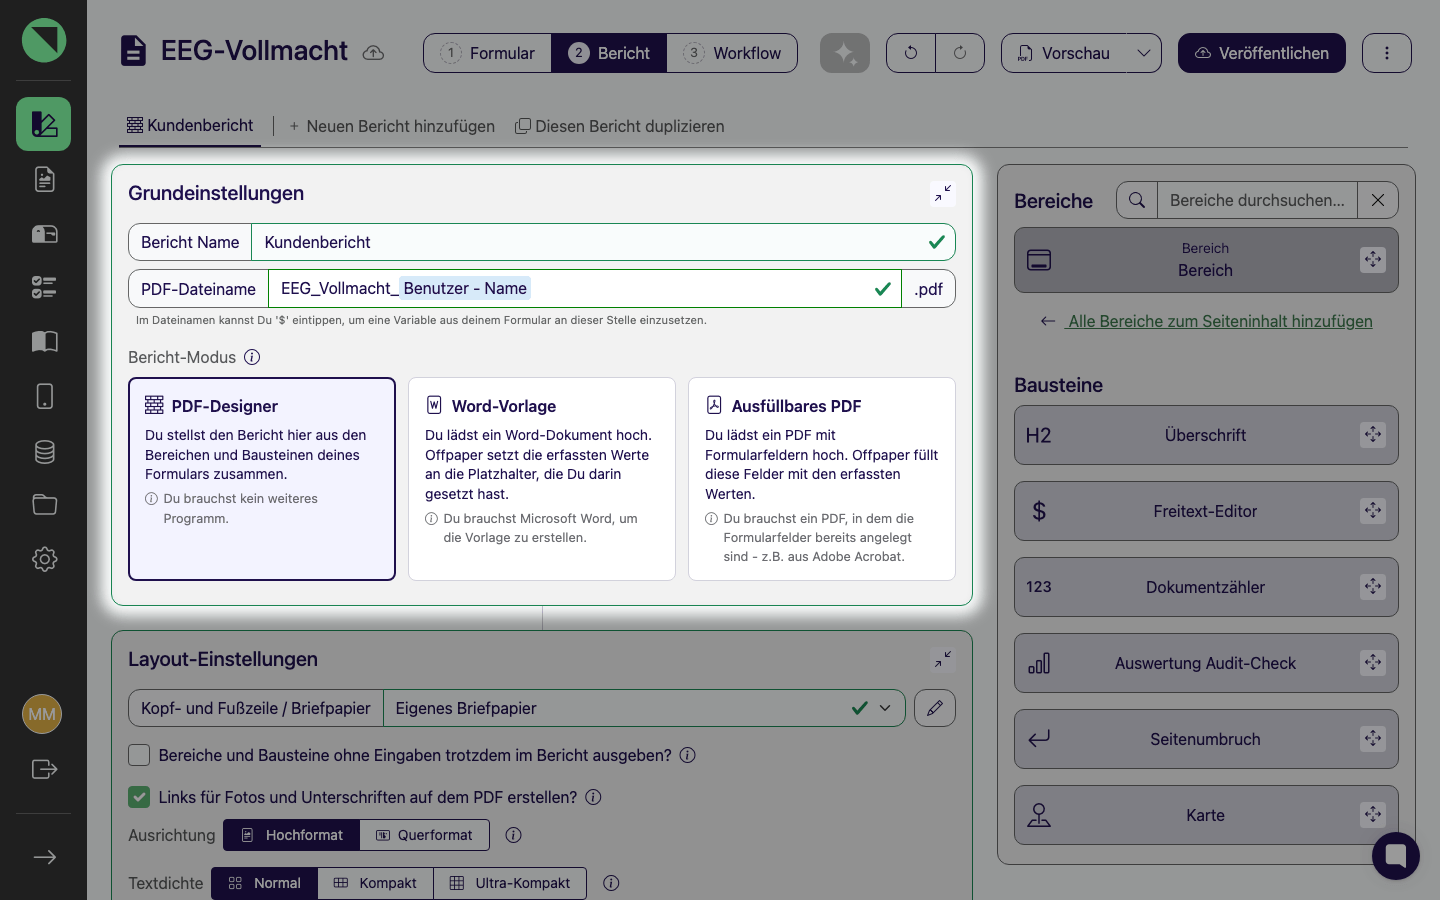Open the Vorschau dropdown arrow

pyautogui.click(x=1144, y=53)
